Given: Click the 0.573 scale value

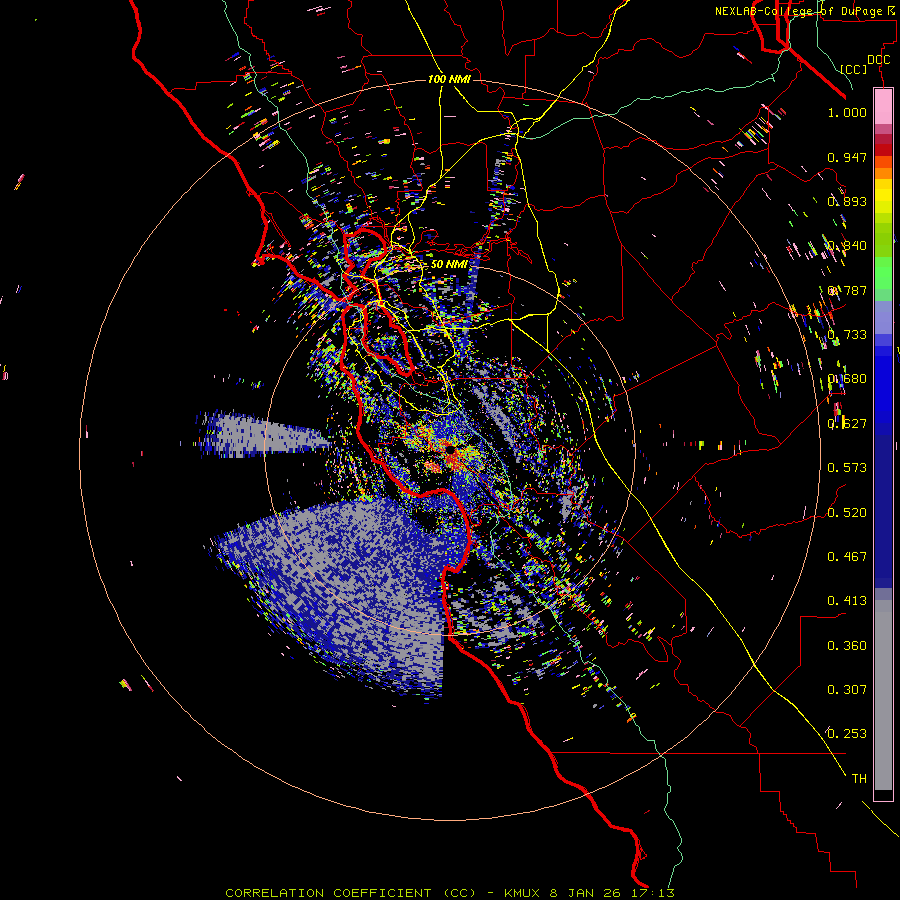Looking at the screenshot, I should click(847, 468).
